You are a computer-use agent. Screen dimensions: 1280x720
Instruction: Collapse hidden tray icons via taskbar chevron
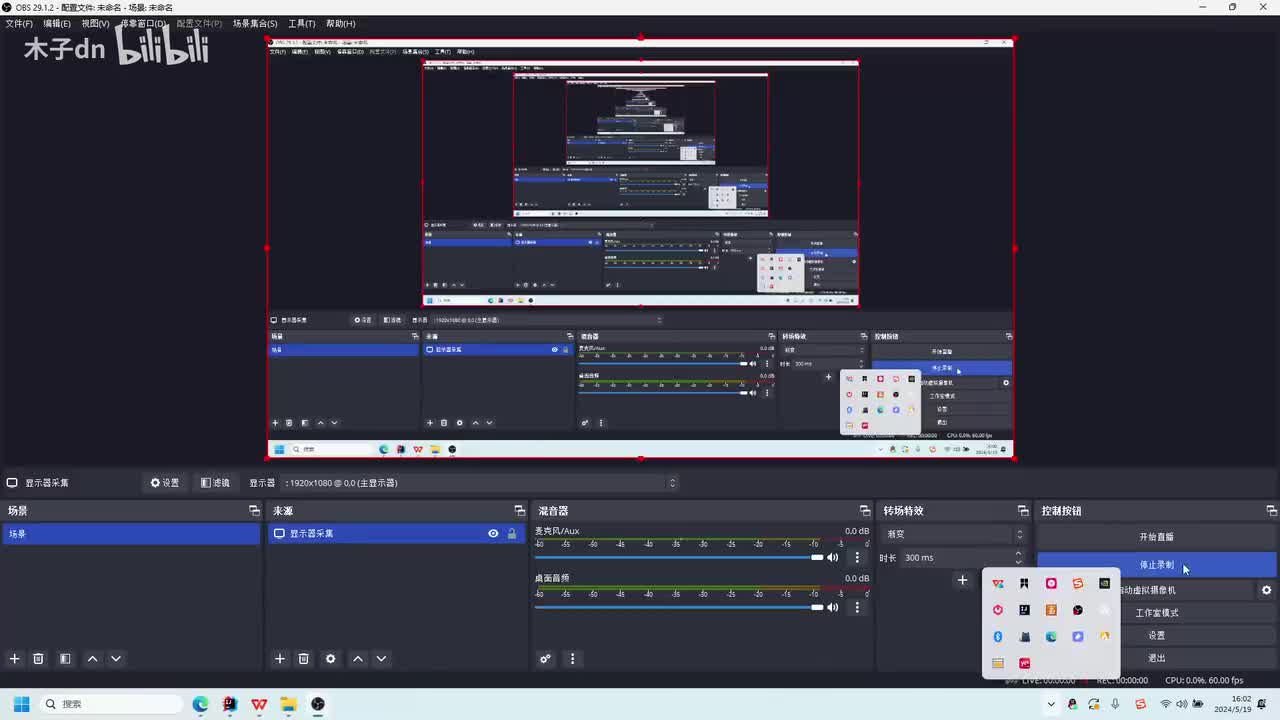pos(1051,704)
